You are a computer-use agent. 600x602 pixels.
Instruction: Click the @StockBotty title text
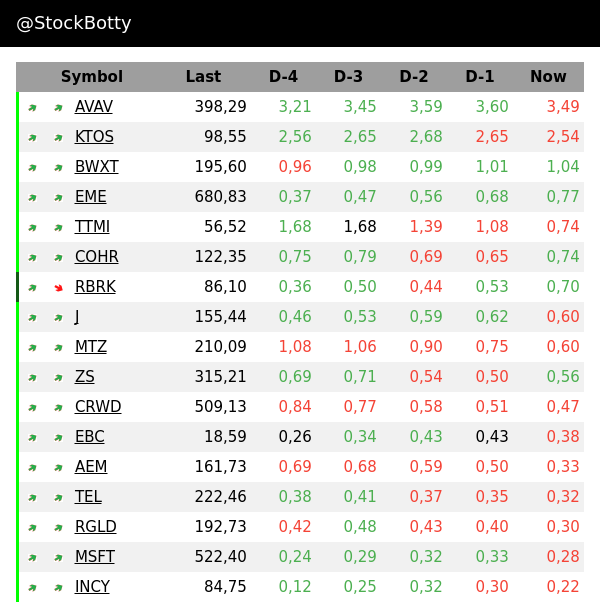tap(74, 23)
